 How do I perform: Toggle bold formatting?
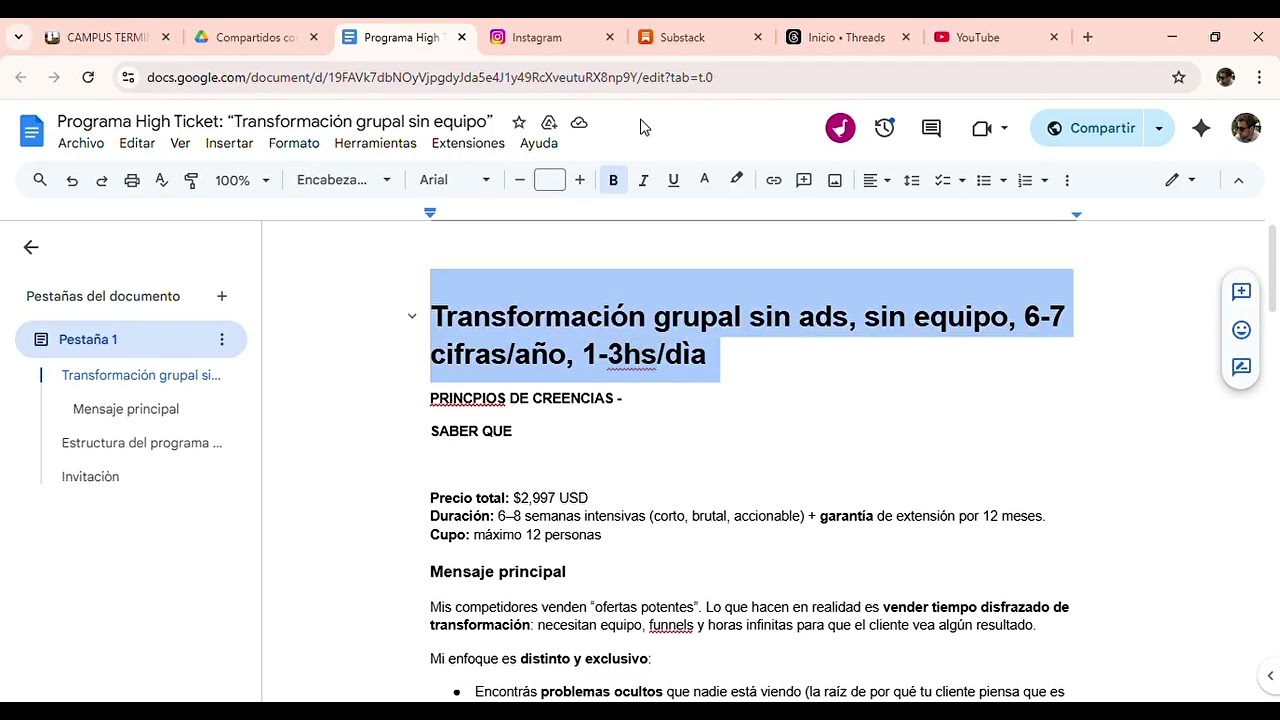click(x=613, y=180)
